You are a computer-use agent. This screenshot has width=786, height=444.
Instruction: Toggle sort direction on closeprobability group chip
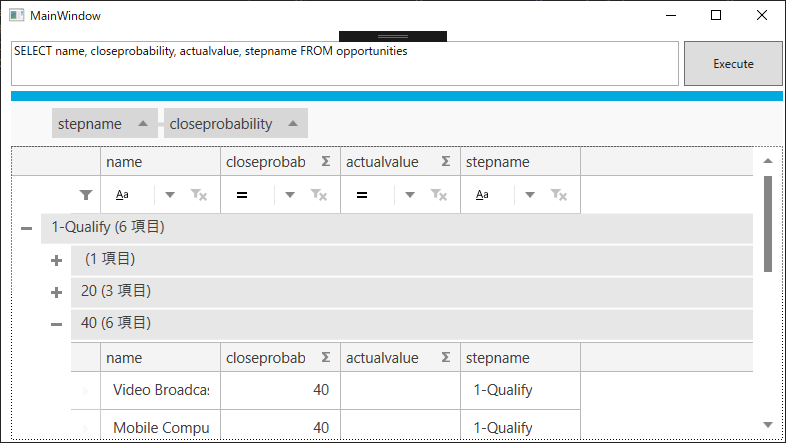tap(293, 124)
